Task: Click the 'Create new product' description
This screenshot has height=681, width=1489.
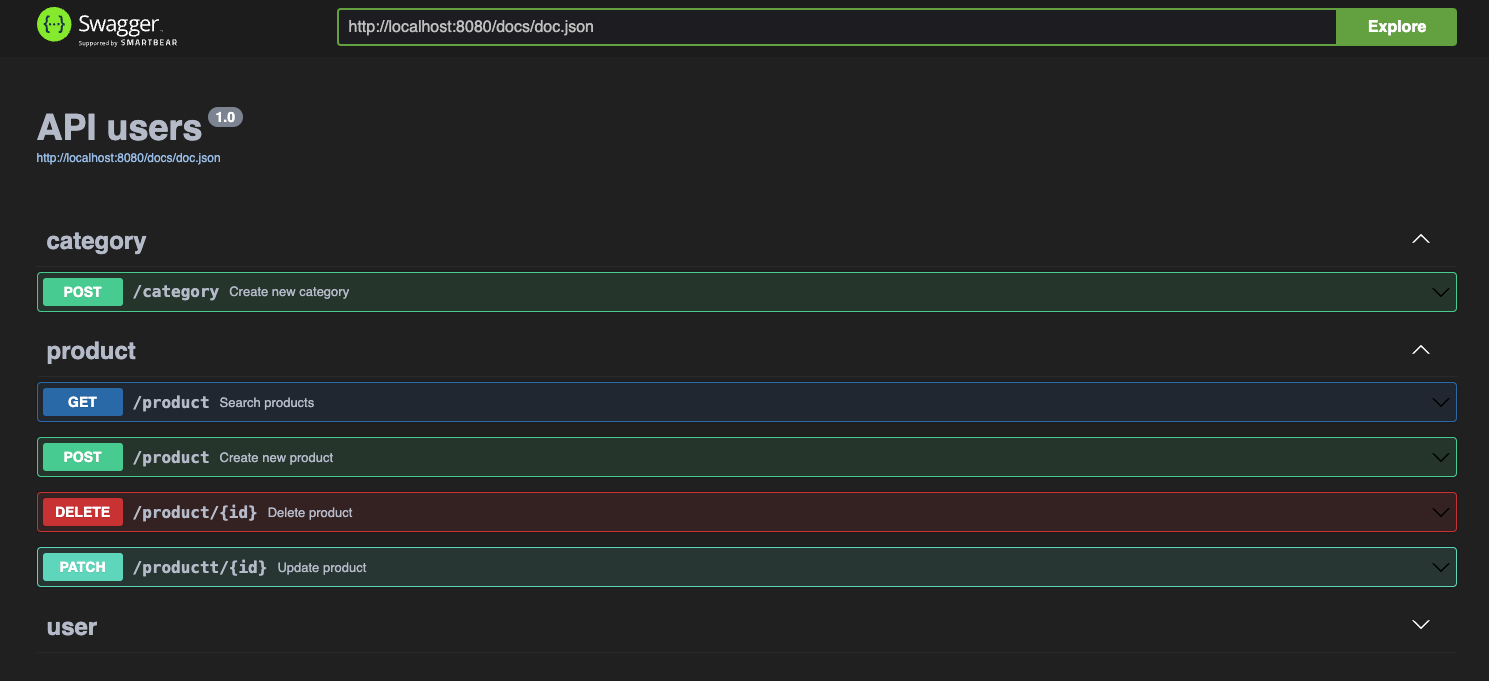Action: (x=276, y=457)
